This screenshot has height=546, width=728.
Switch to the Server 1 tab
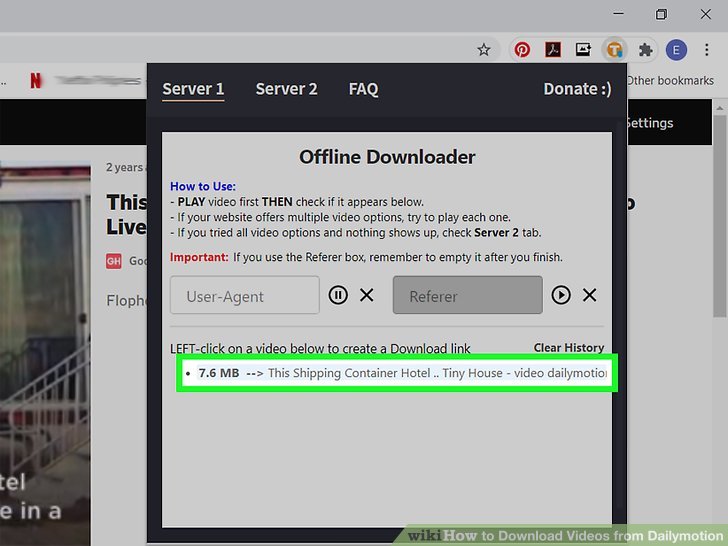193,89
